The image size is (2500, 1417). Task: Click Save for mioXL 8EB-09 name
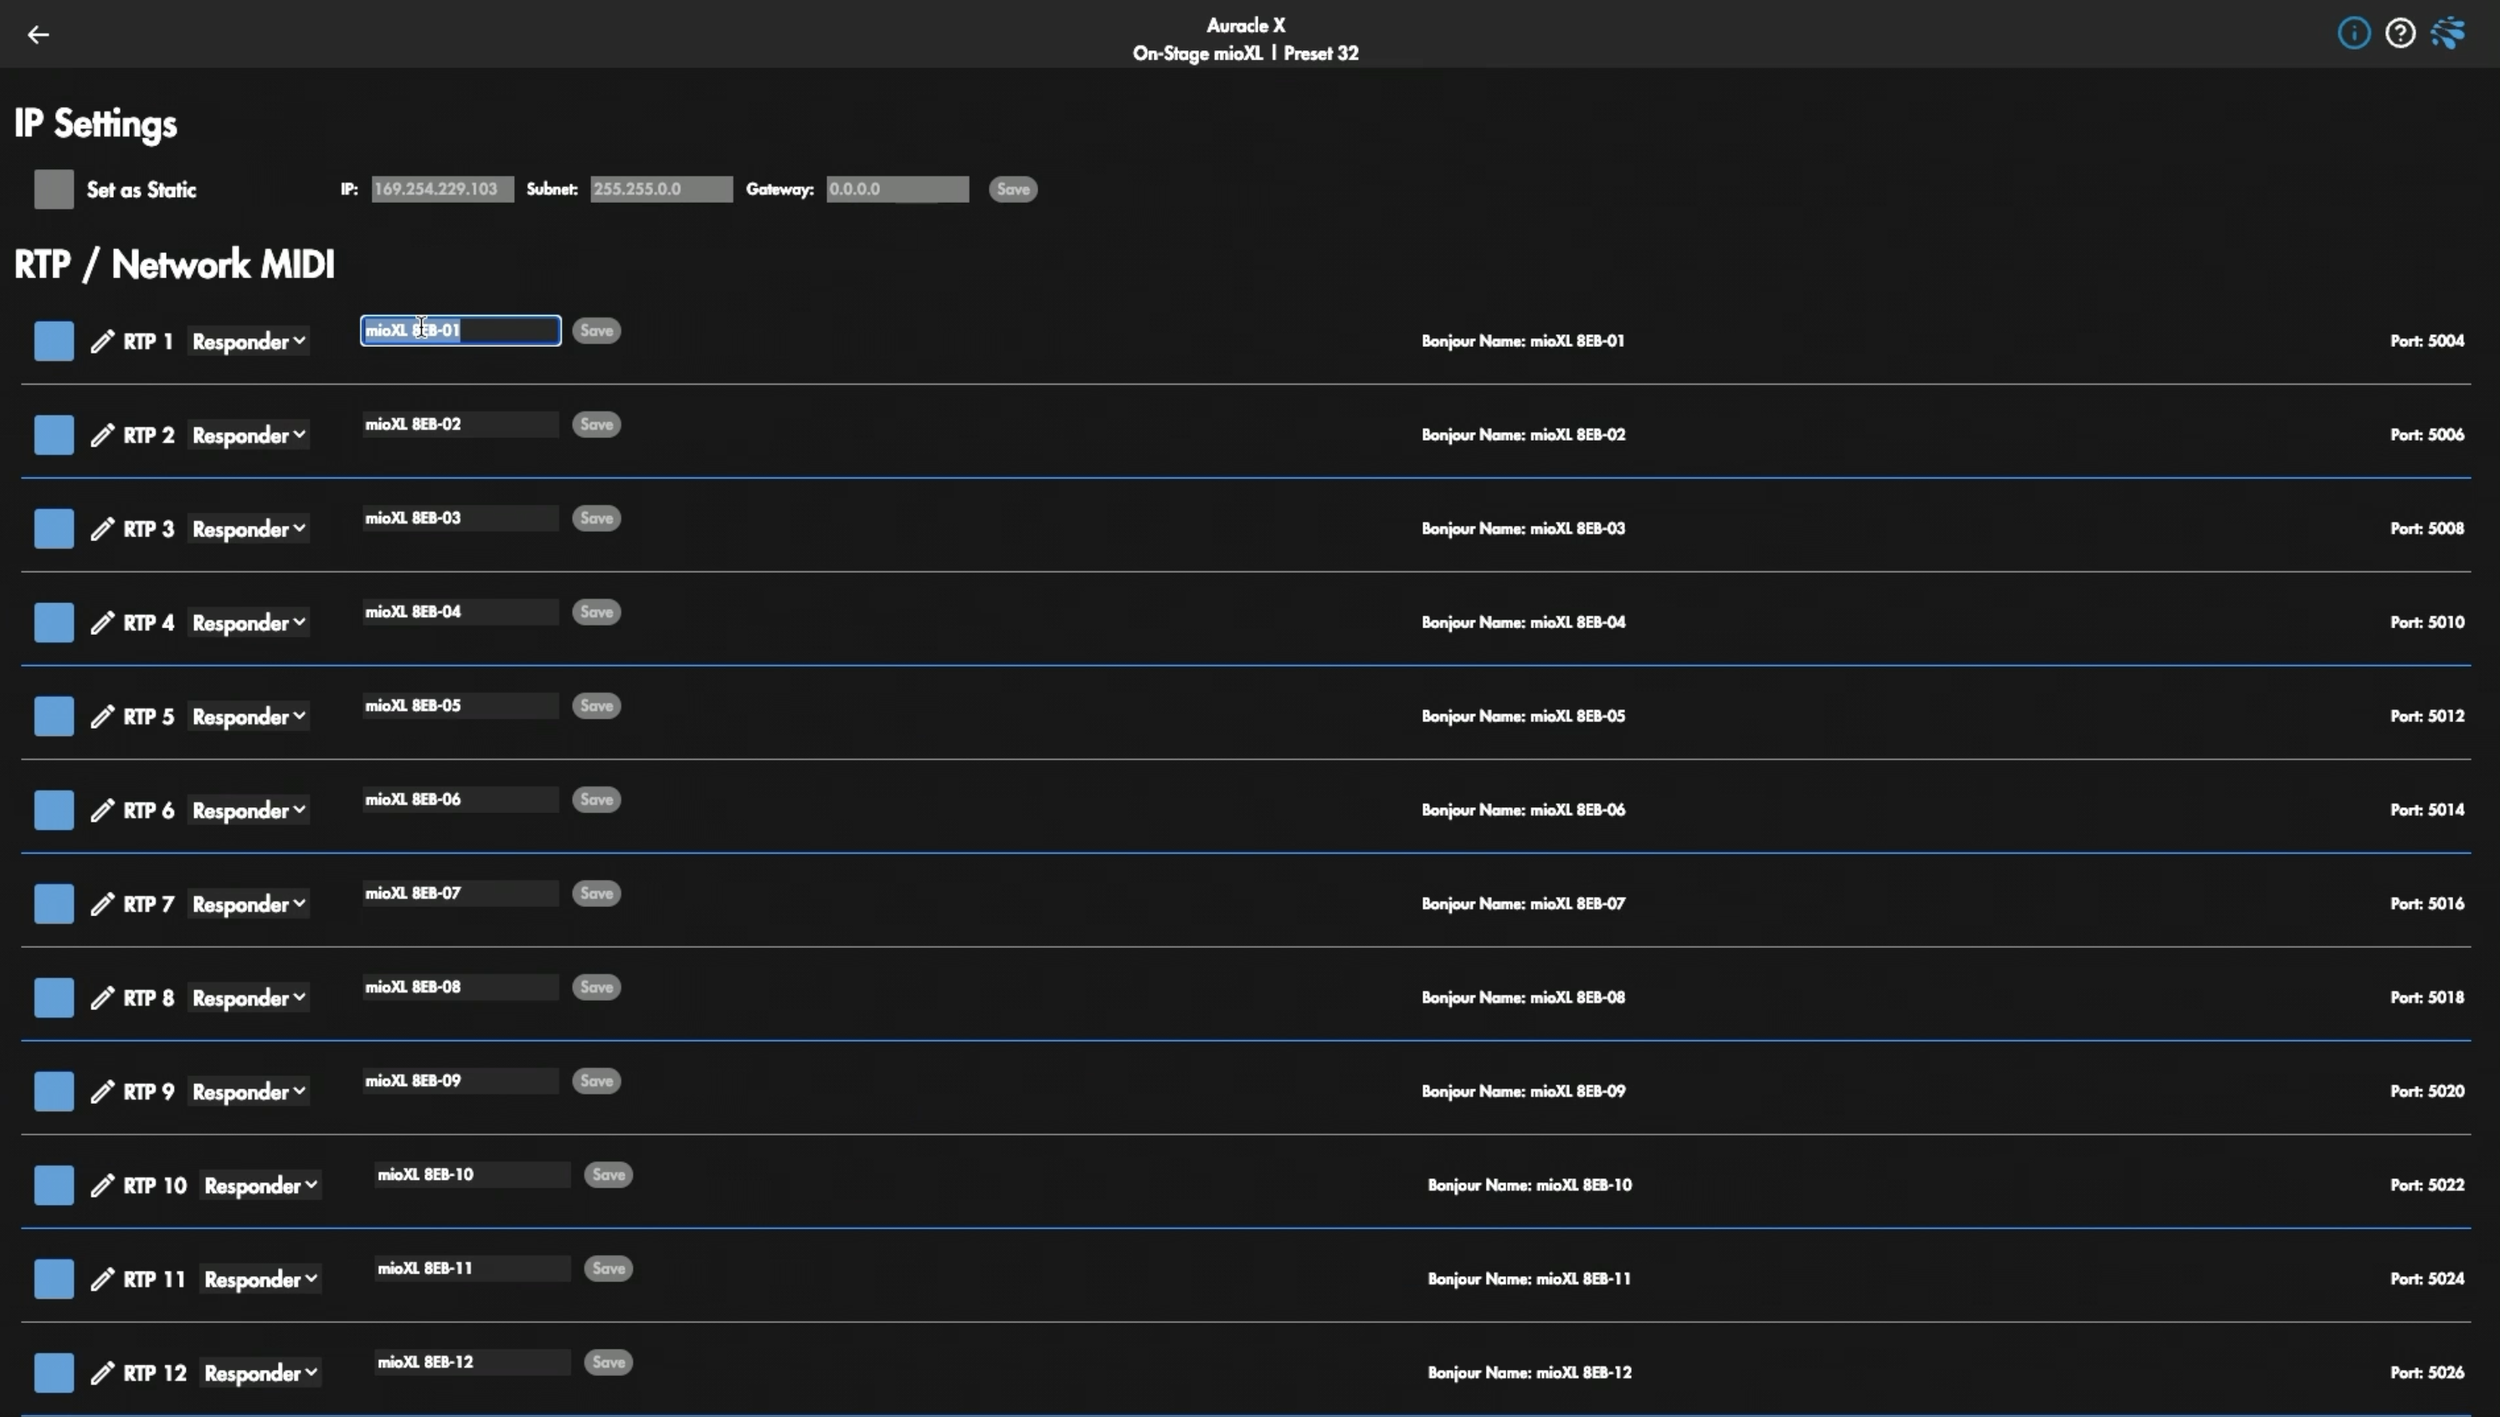click(596, 1081)
